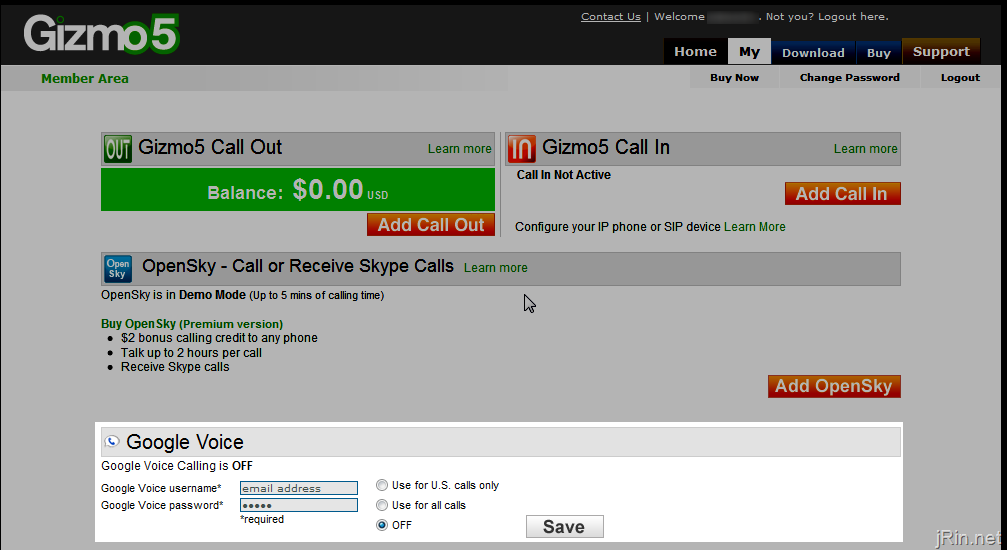Image resolution: width=1007 pixels, height=550 pixels.
Task: Select Use for U.S. calls only
Action: pos(382,485)
